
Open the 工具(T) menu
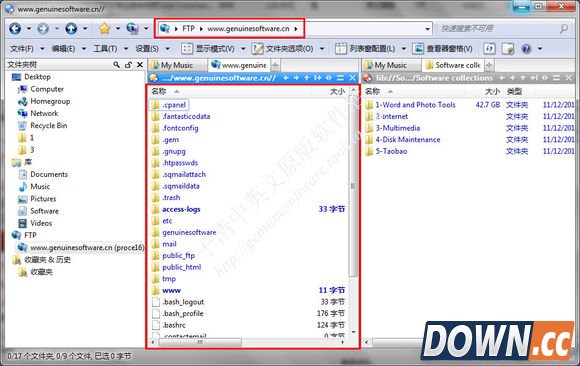click(x=105, y=48)
